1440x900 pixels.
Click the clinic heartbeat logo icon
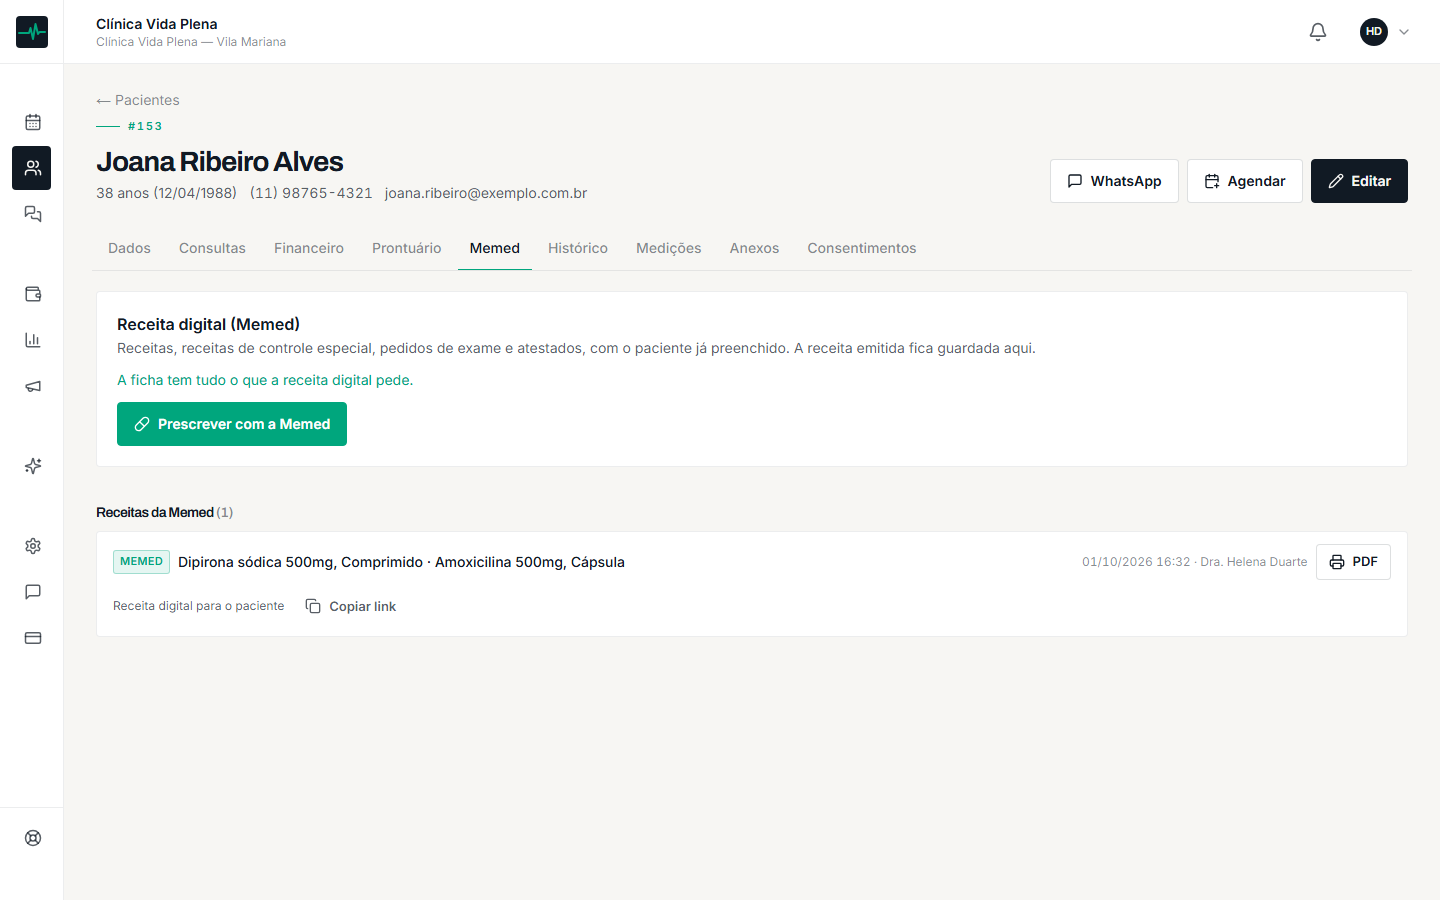[x=32, y=32]
